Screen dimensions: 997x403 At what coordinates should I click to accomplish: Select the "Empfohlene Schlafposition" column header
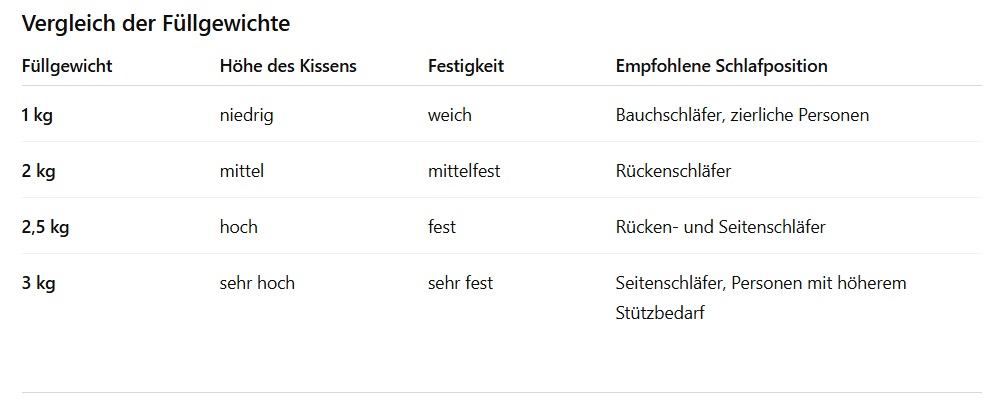(721, 66)
